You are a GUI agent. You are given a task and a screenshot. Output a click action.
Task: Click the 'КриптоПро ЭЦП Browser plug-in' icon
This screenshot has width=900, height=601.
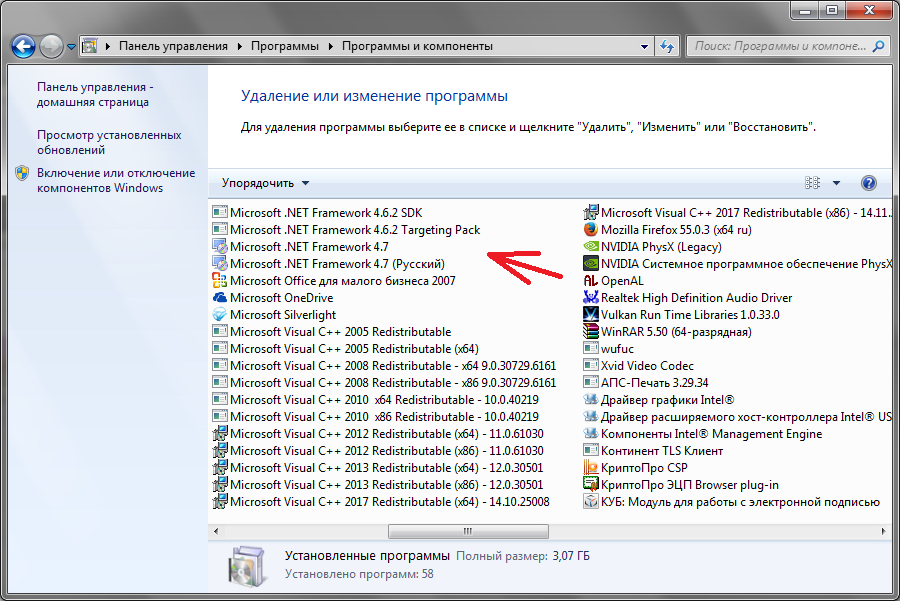pyautogui.click(x=591, y=484)
